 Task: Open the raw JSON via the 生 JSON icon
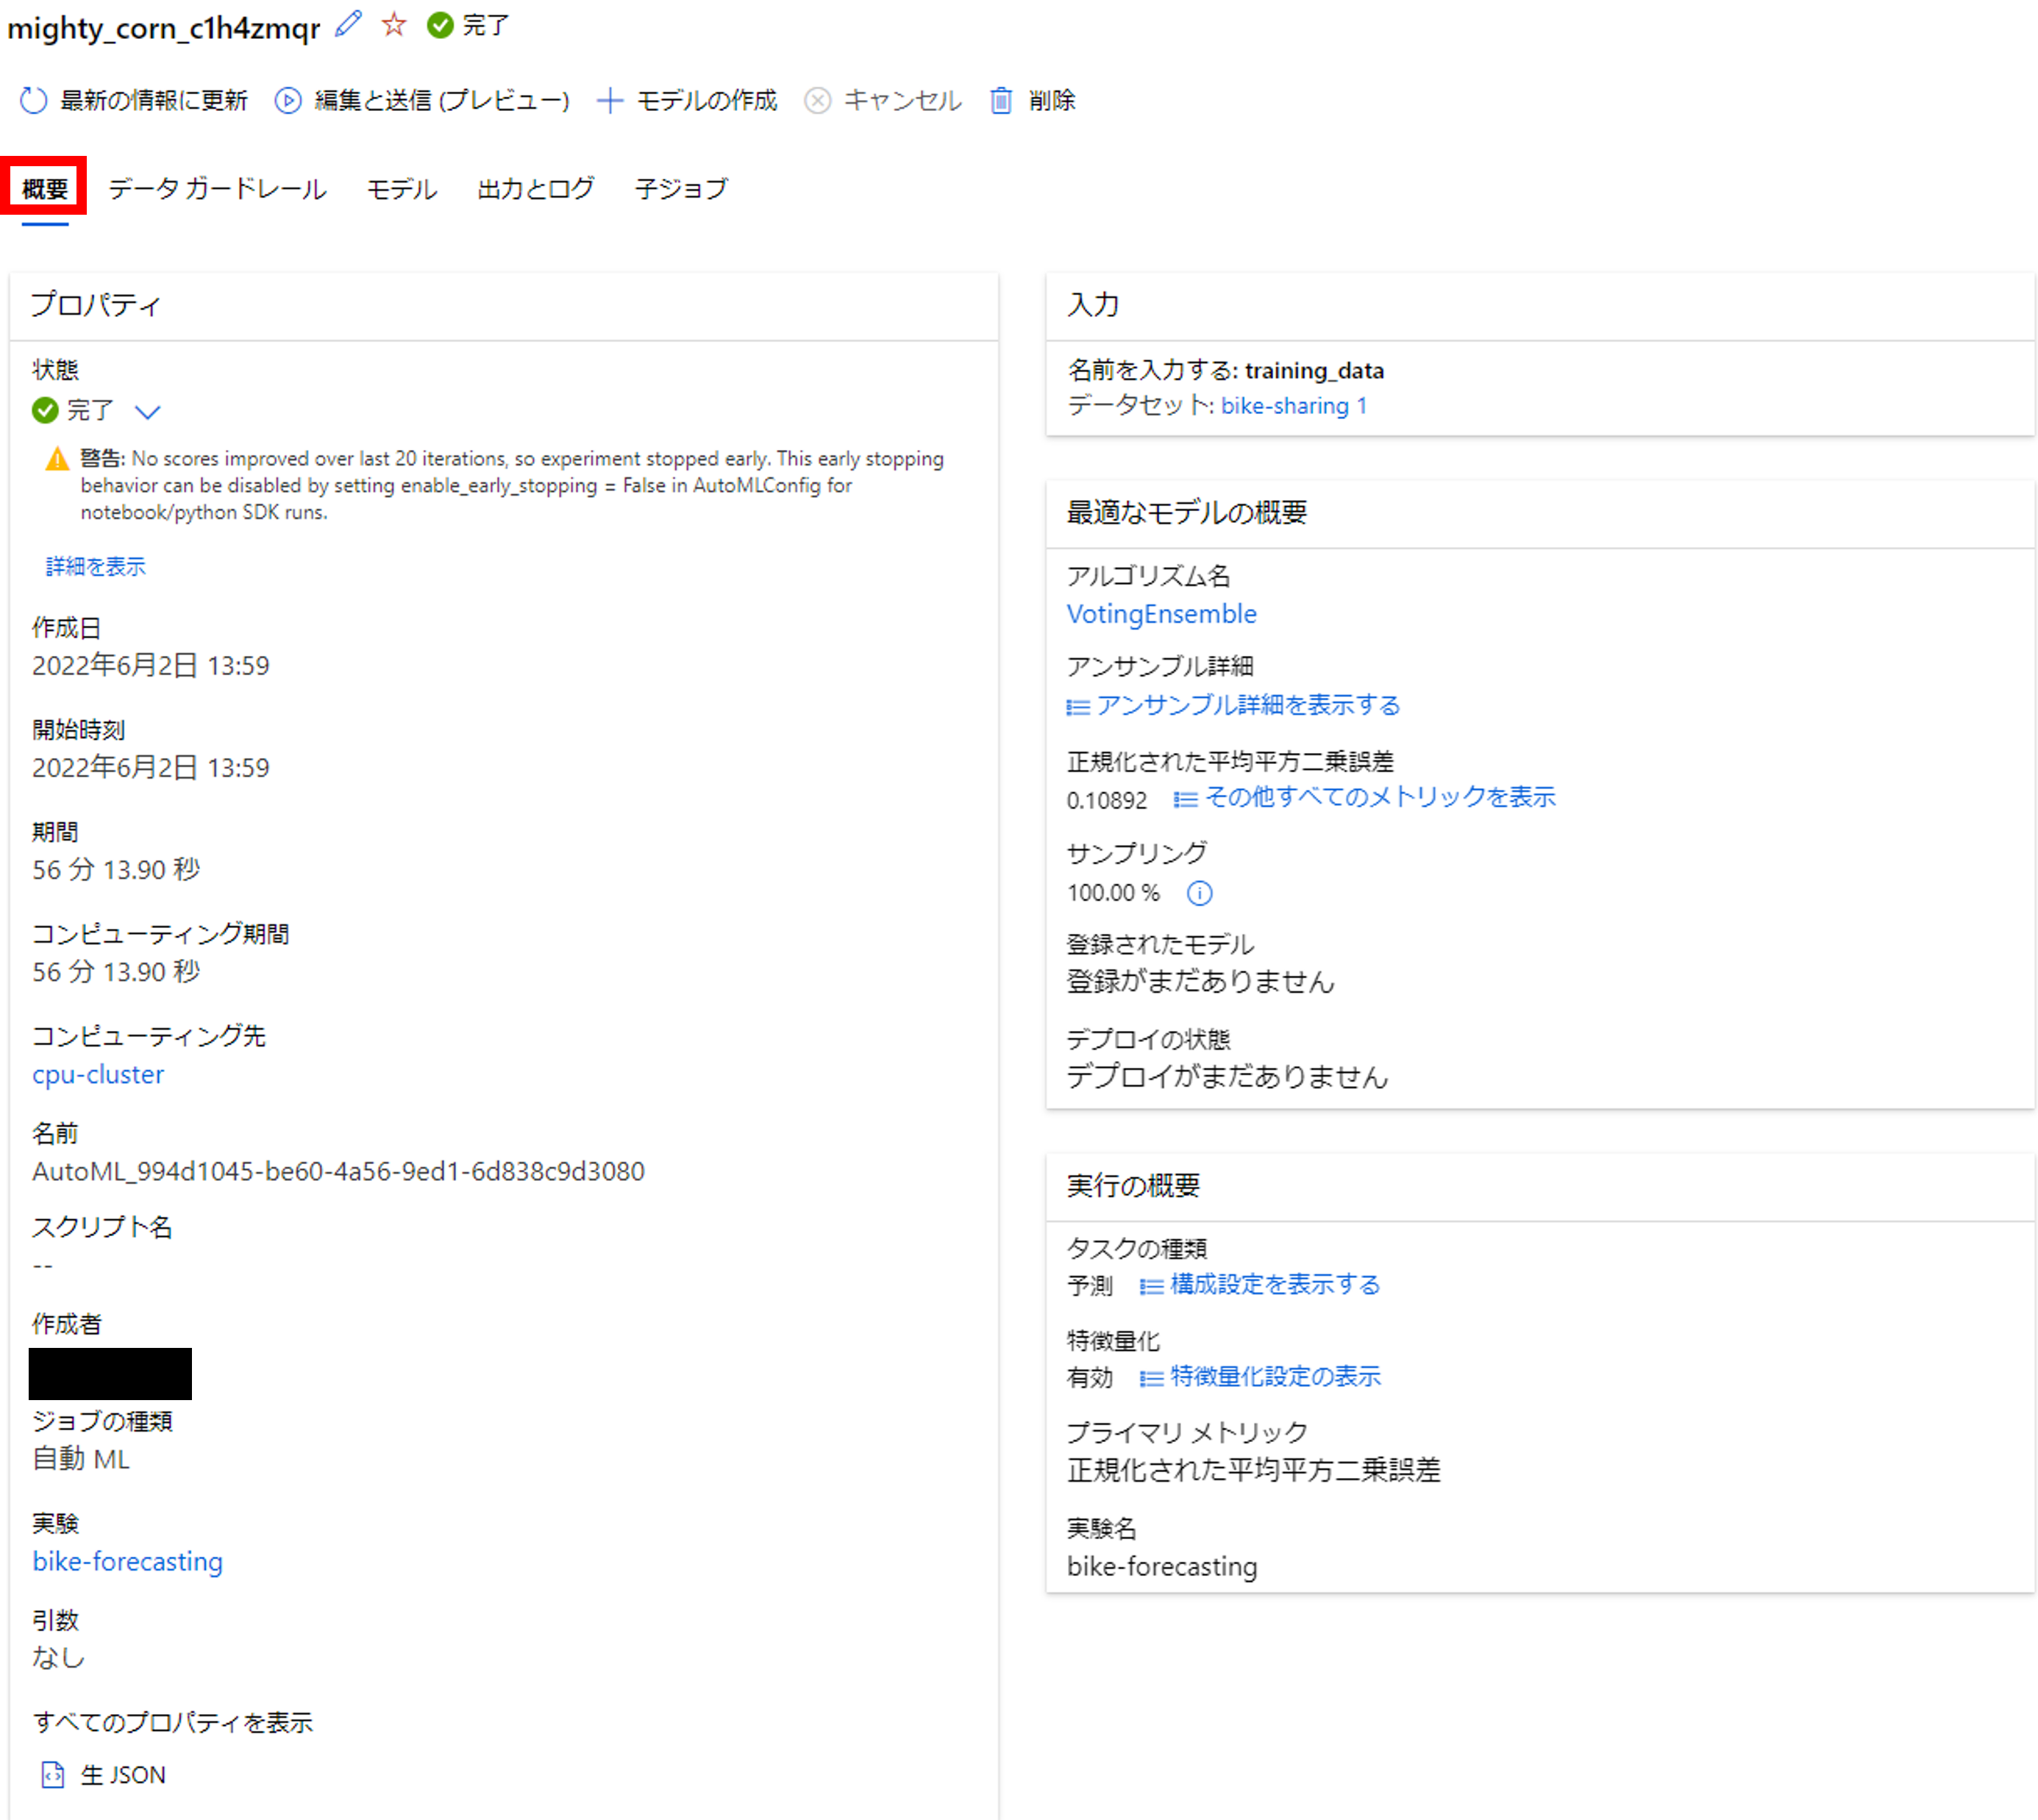click(x=52, y=1775)
